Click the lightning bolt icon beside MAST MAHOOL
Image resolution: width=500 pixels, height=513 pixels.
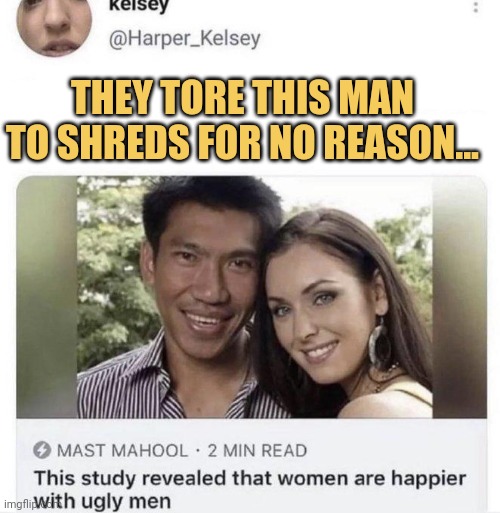tap(42, 450)
